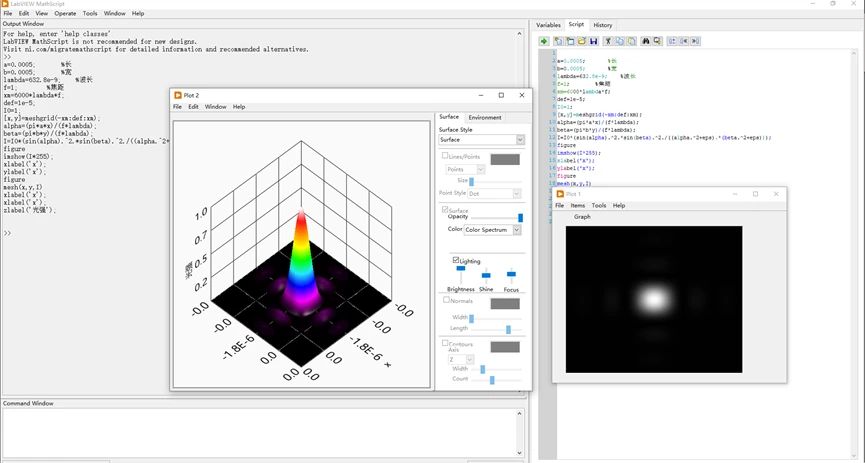Click the Shine vertical slider handle
Image resolution: width=865 pixels, height=463 pixels.
(486, 275)
